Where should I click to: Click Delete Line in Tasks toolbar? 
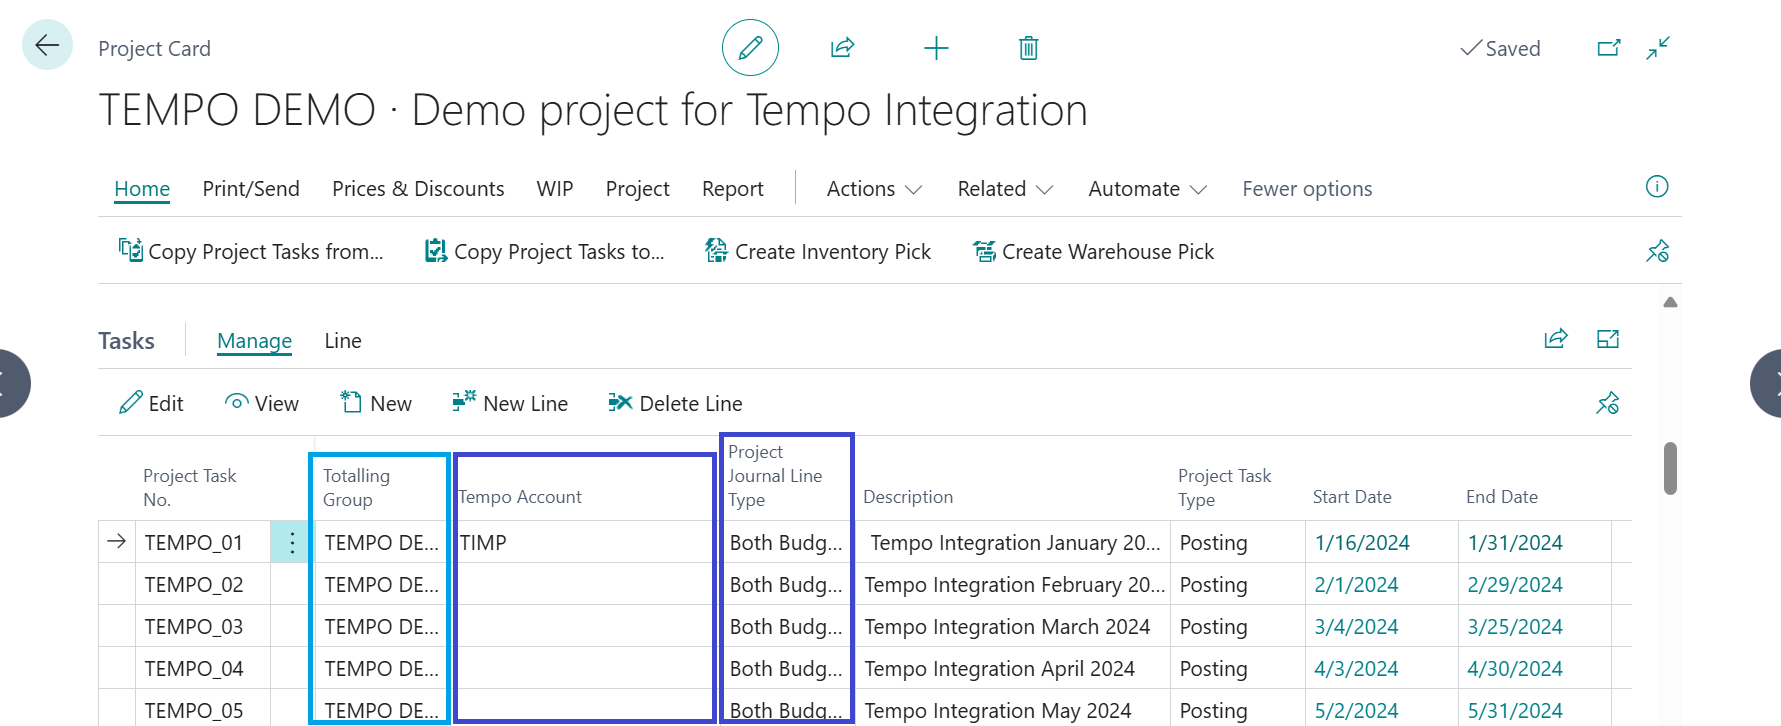675,403
